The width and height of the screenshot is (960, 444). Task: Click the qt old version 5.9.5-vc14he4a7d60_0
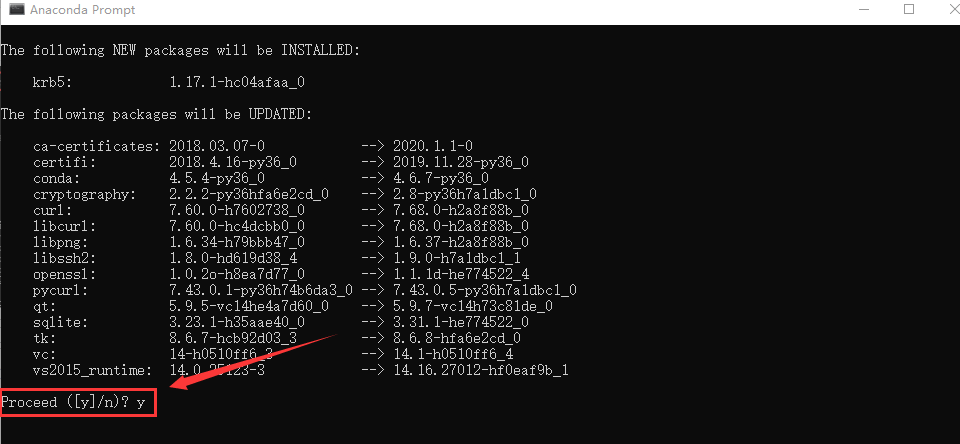tap(249, 306)
